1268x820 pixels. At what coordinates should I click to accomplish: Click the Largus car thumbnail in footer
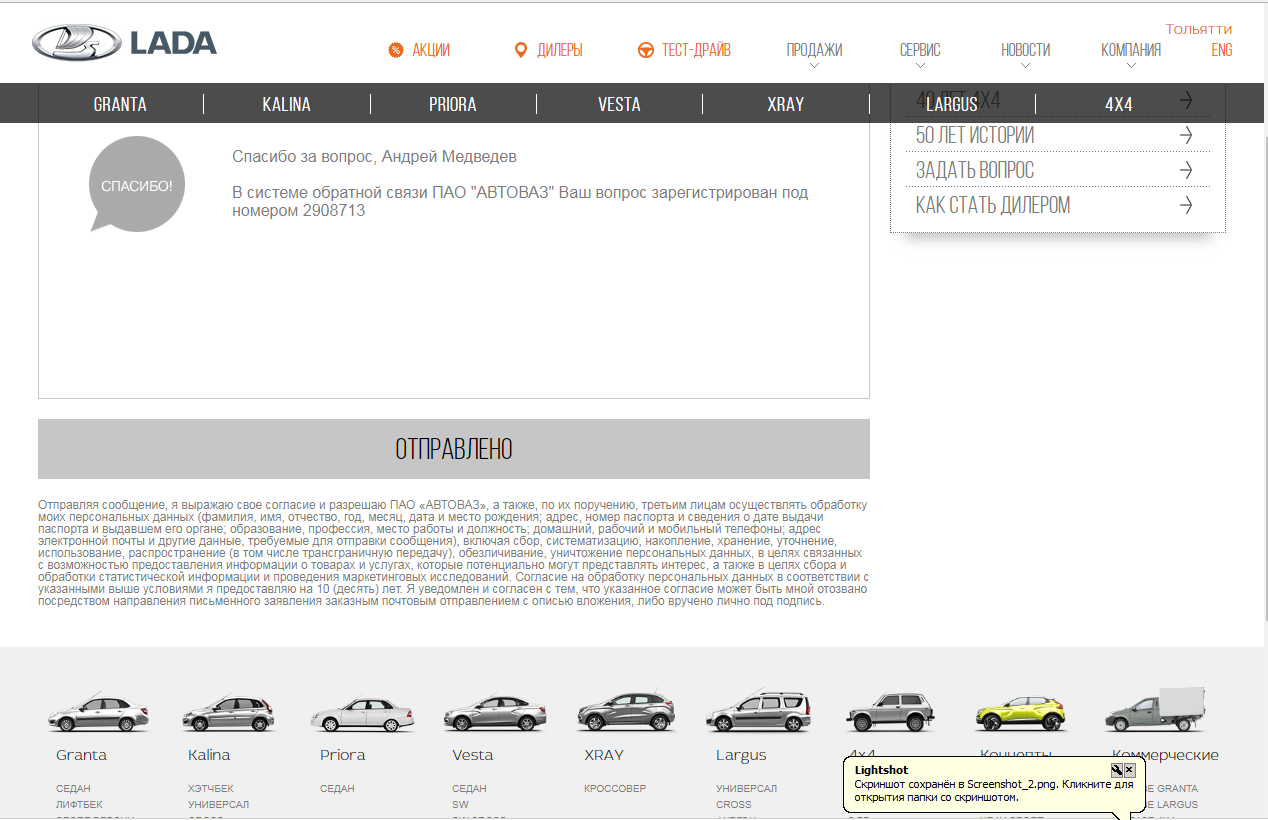pyautogui.click(x=758, y=712)
